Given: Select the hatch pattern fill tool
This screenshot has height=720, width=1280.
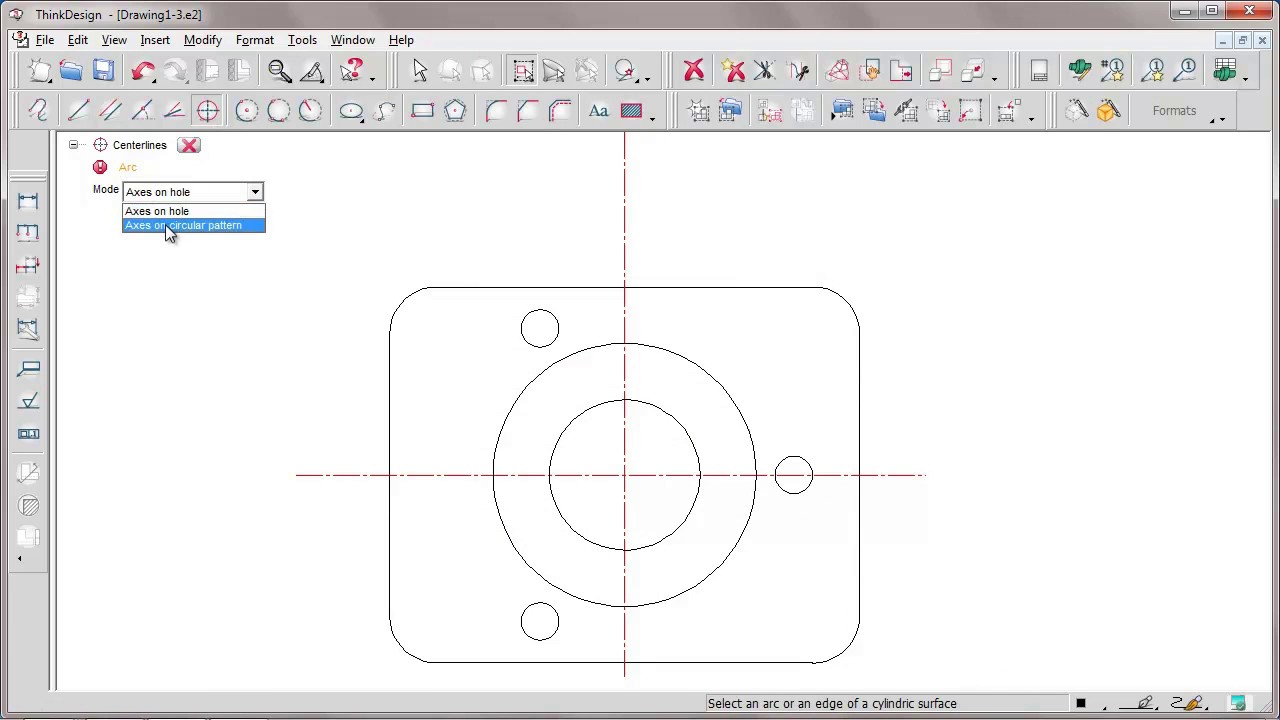Looking at the screenshot, I should (631, 110).
